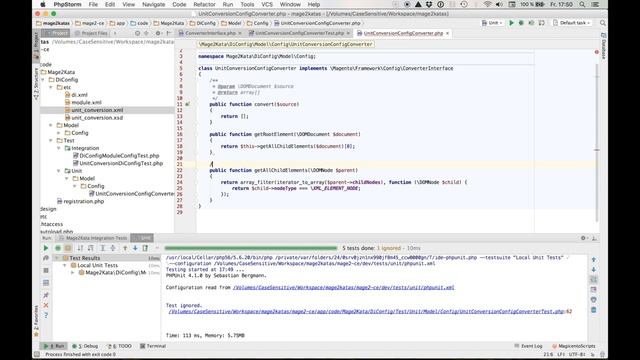Collapse all test result nodes
The image size is (640, 360).
[x=113, y=248]
